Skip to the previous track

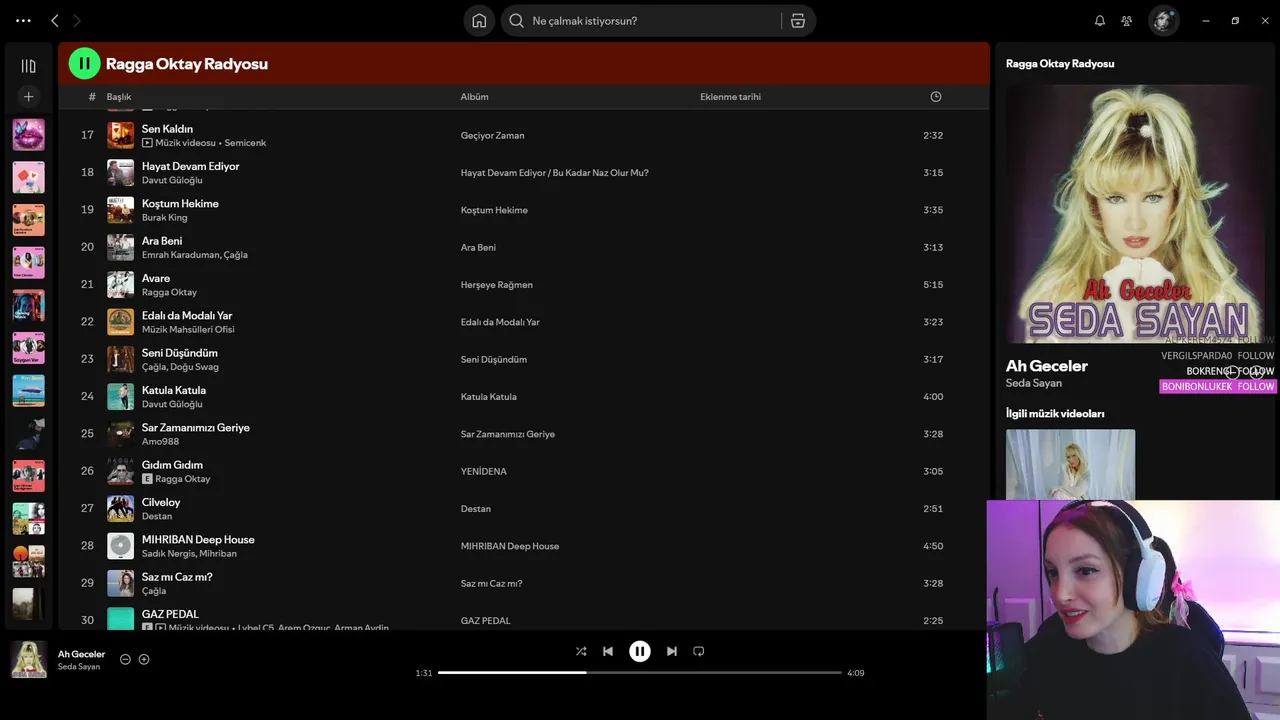coord(608,651)
